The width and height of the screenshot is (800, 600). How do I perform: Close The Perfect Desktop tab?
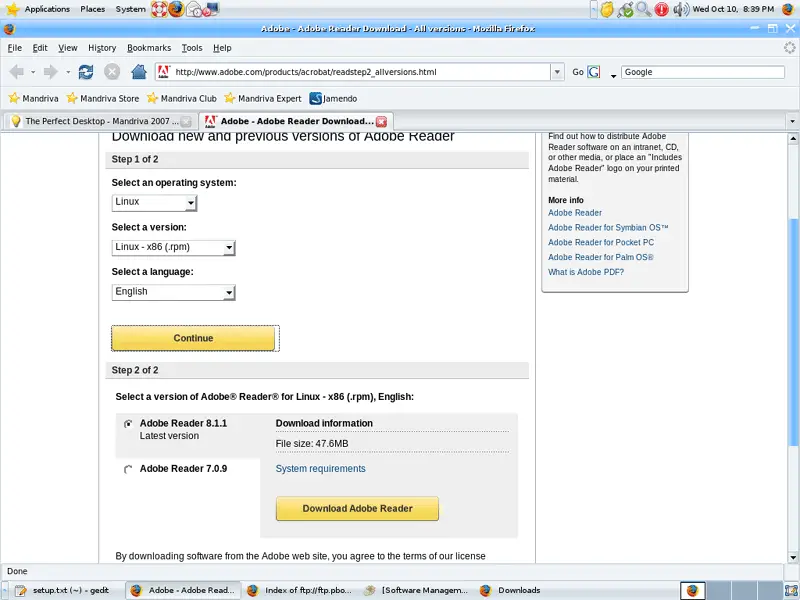click(186, 121)
